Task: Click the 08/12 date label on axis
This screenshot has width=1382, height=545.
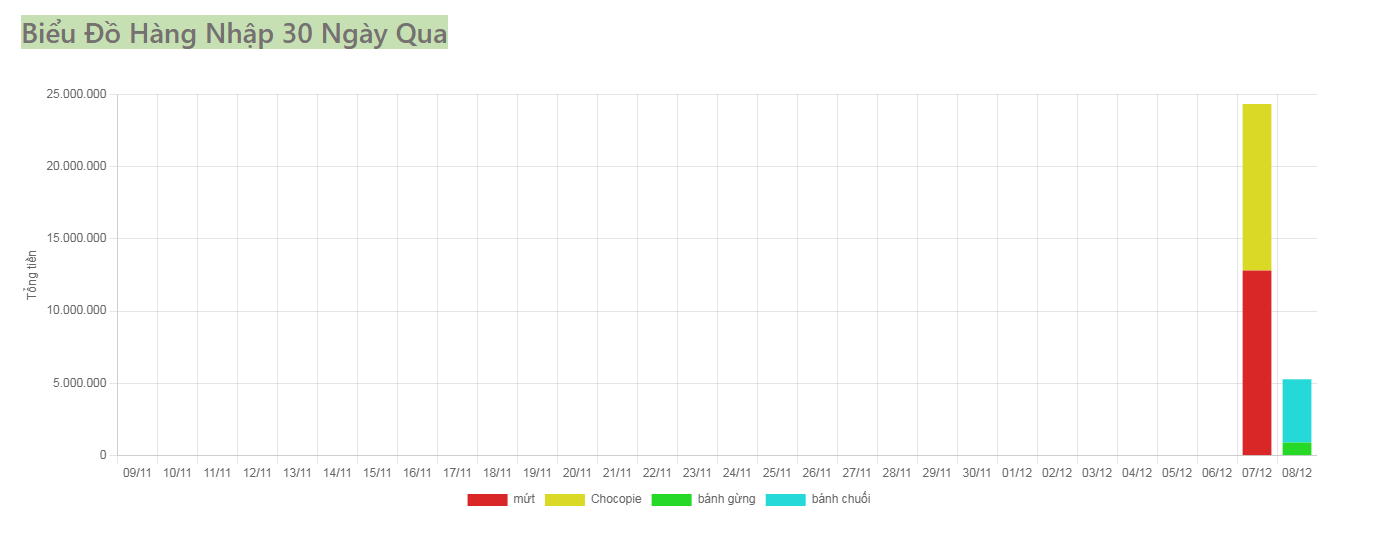Action: point(1297,472)
